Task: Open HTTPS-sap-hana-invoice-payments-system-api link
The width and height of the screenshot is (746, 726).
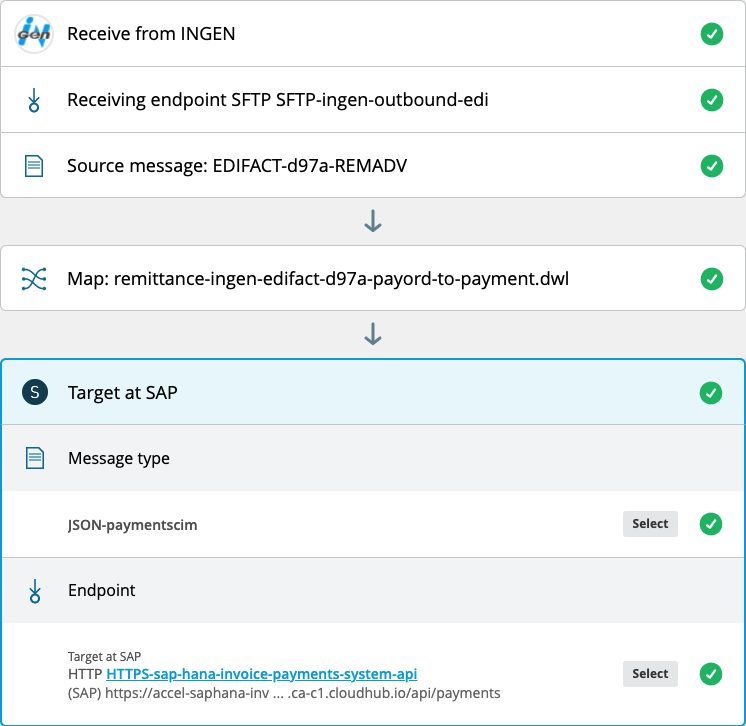Action: click(262, 674)
